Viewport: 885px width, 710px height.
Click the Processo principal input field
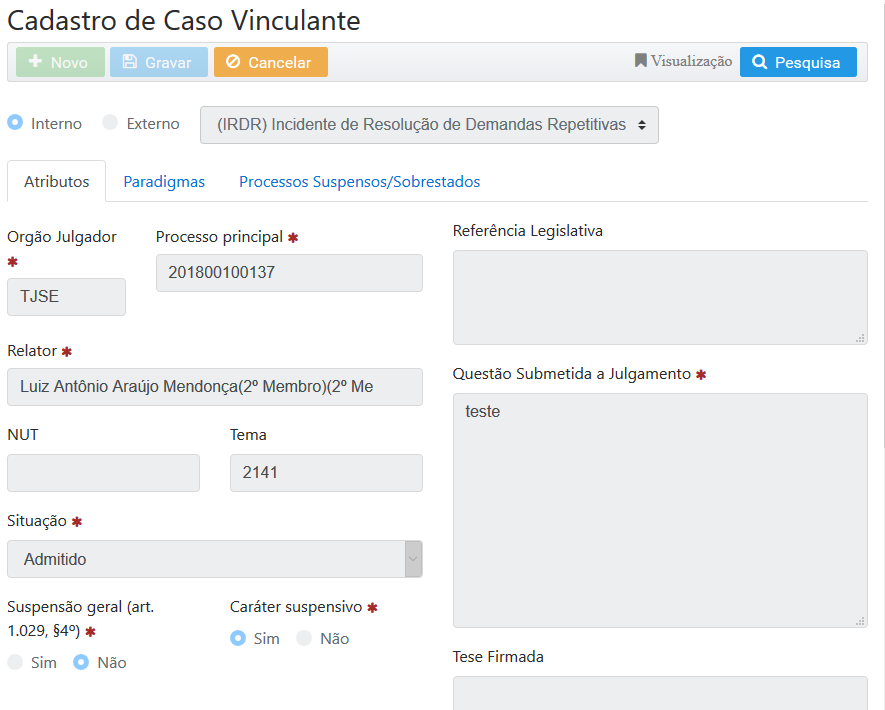click(289, 273)
